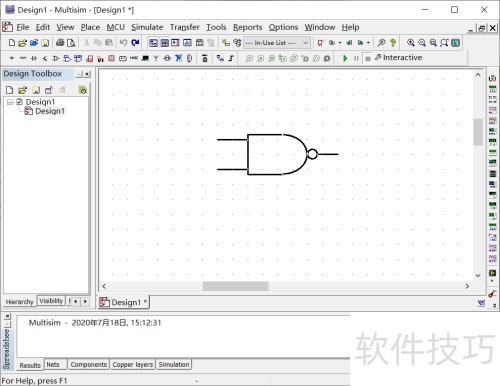Screen dimensions: 500x386
Task: Open the MCU menu
Action: pyautogui.click(x=116, y=27)
